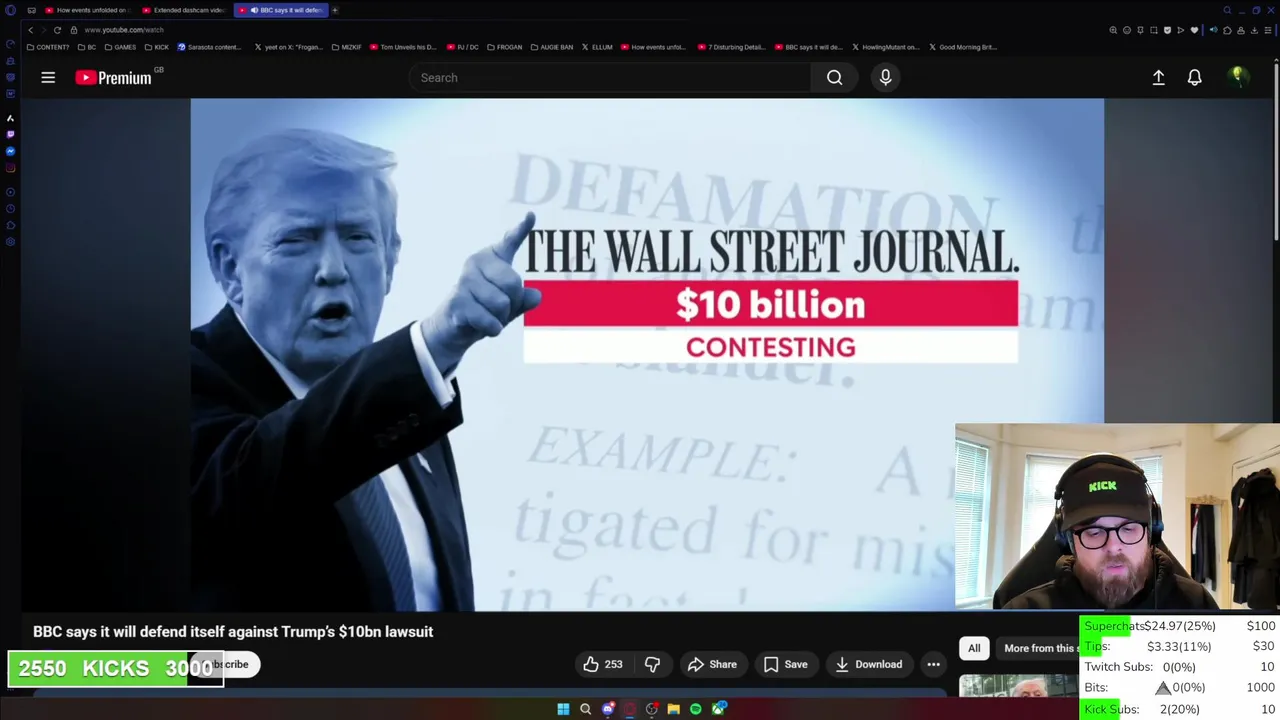Open Tom Unveils his D... bookmark
The height and width of the screenshot is (720, 1280).
tap(404, 47)
